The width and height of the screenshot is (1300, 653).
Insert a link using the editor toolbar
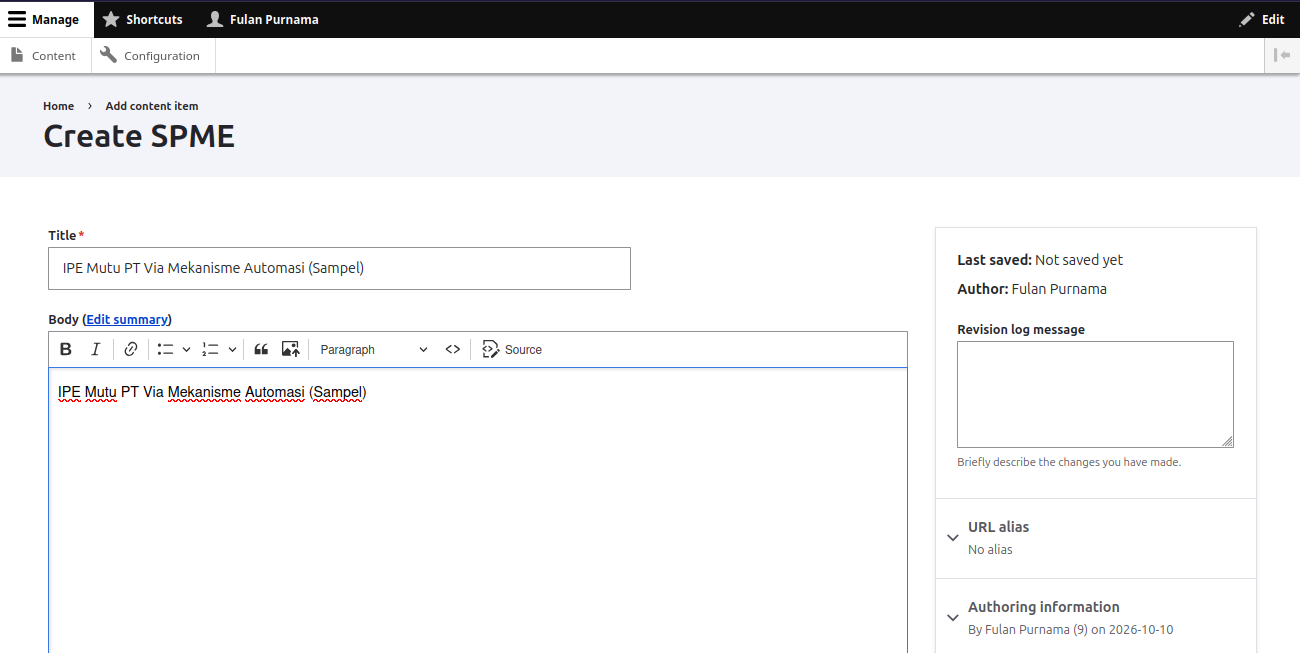(131, 349)
